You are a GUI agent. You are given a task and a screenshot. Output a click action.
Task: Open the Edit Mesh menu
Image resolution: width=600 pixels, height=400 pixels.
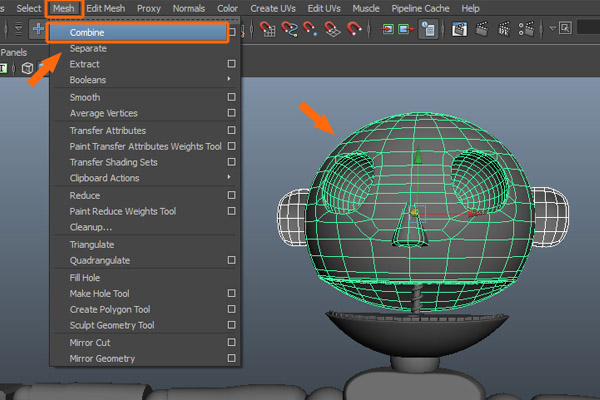105,8
